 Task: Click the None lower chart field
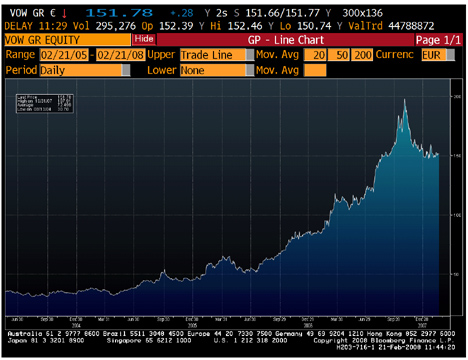coord(213,70)
